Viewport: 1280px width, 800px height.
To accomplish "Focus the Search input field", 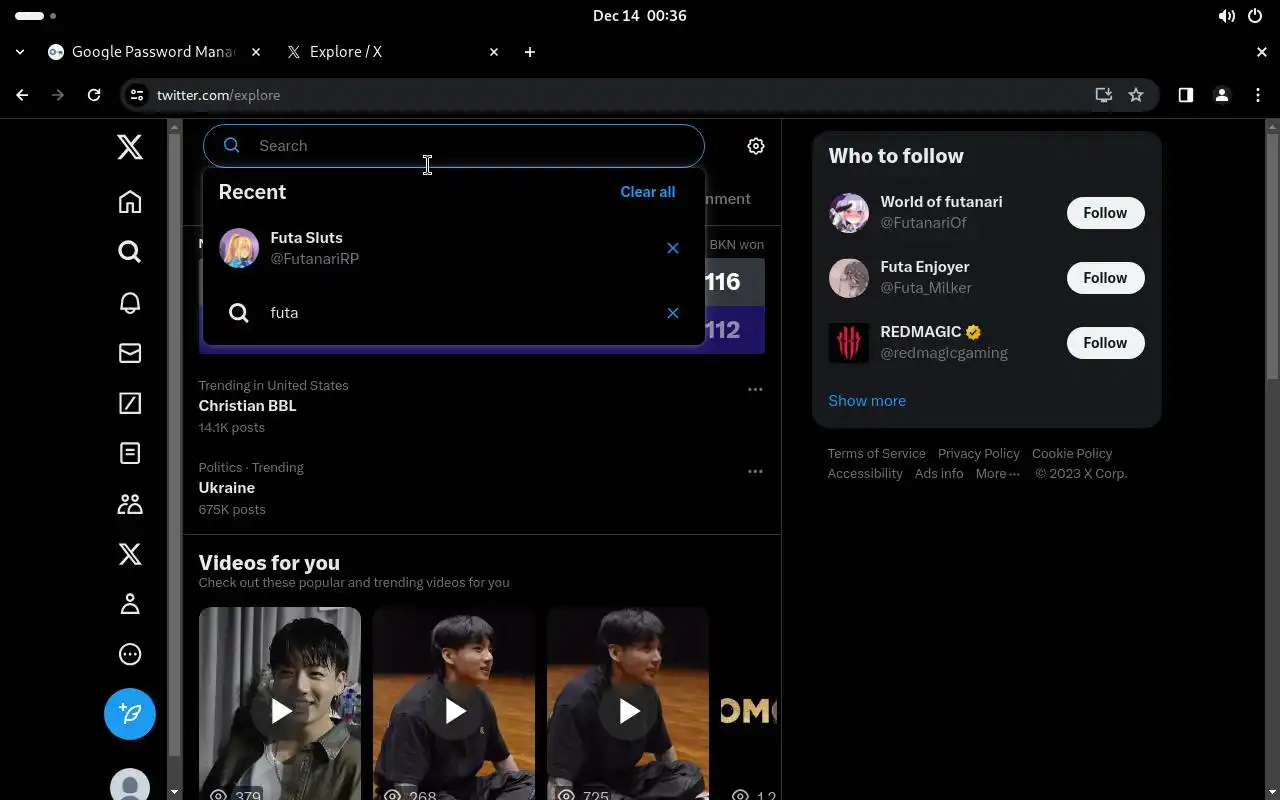I will [454, 146].
